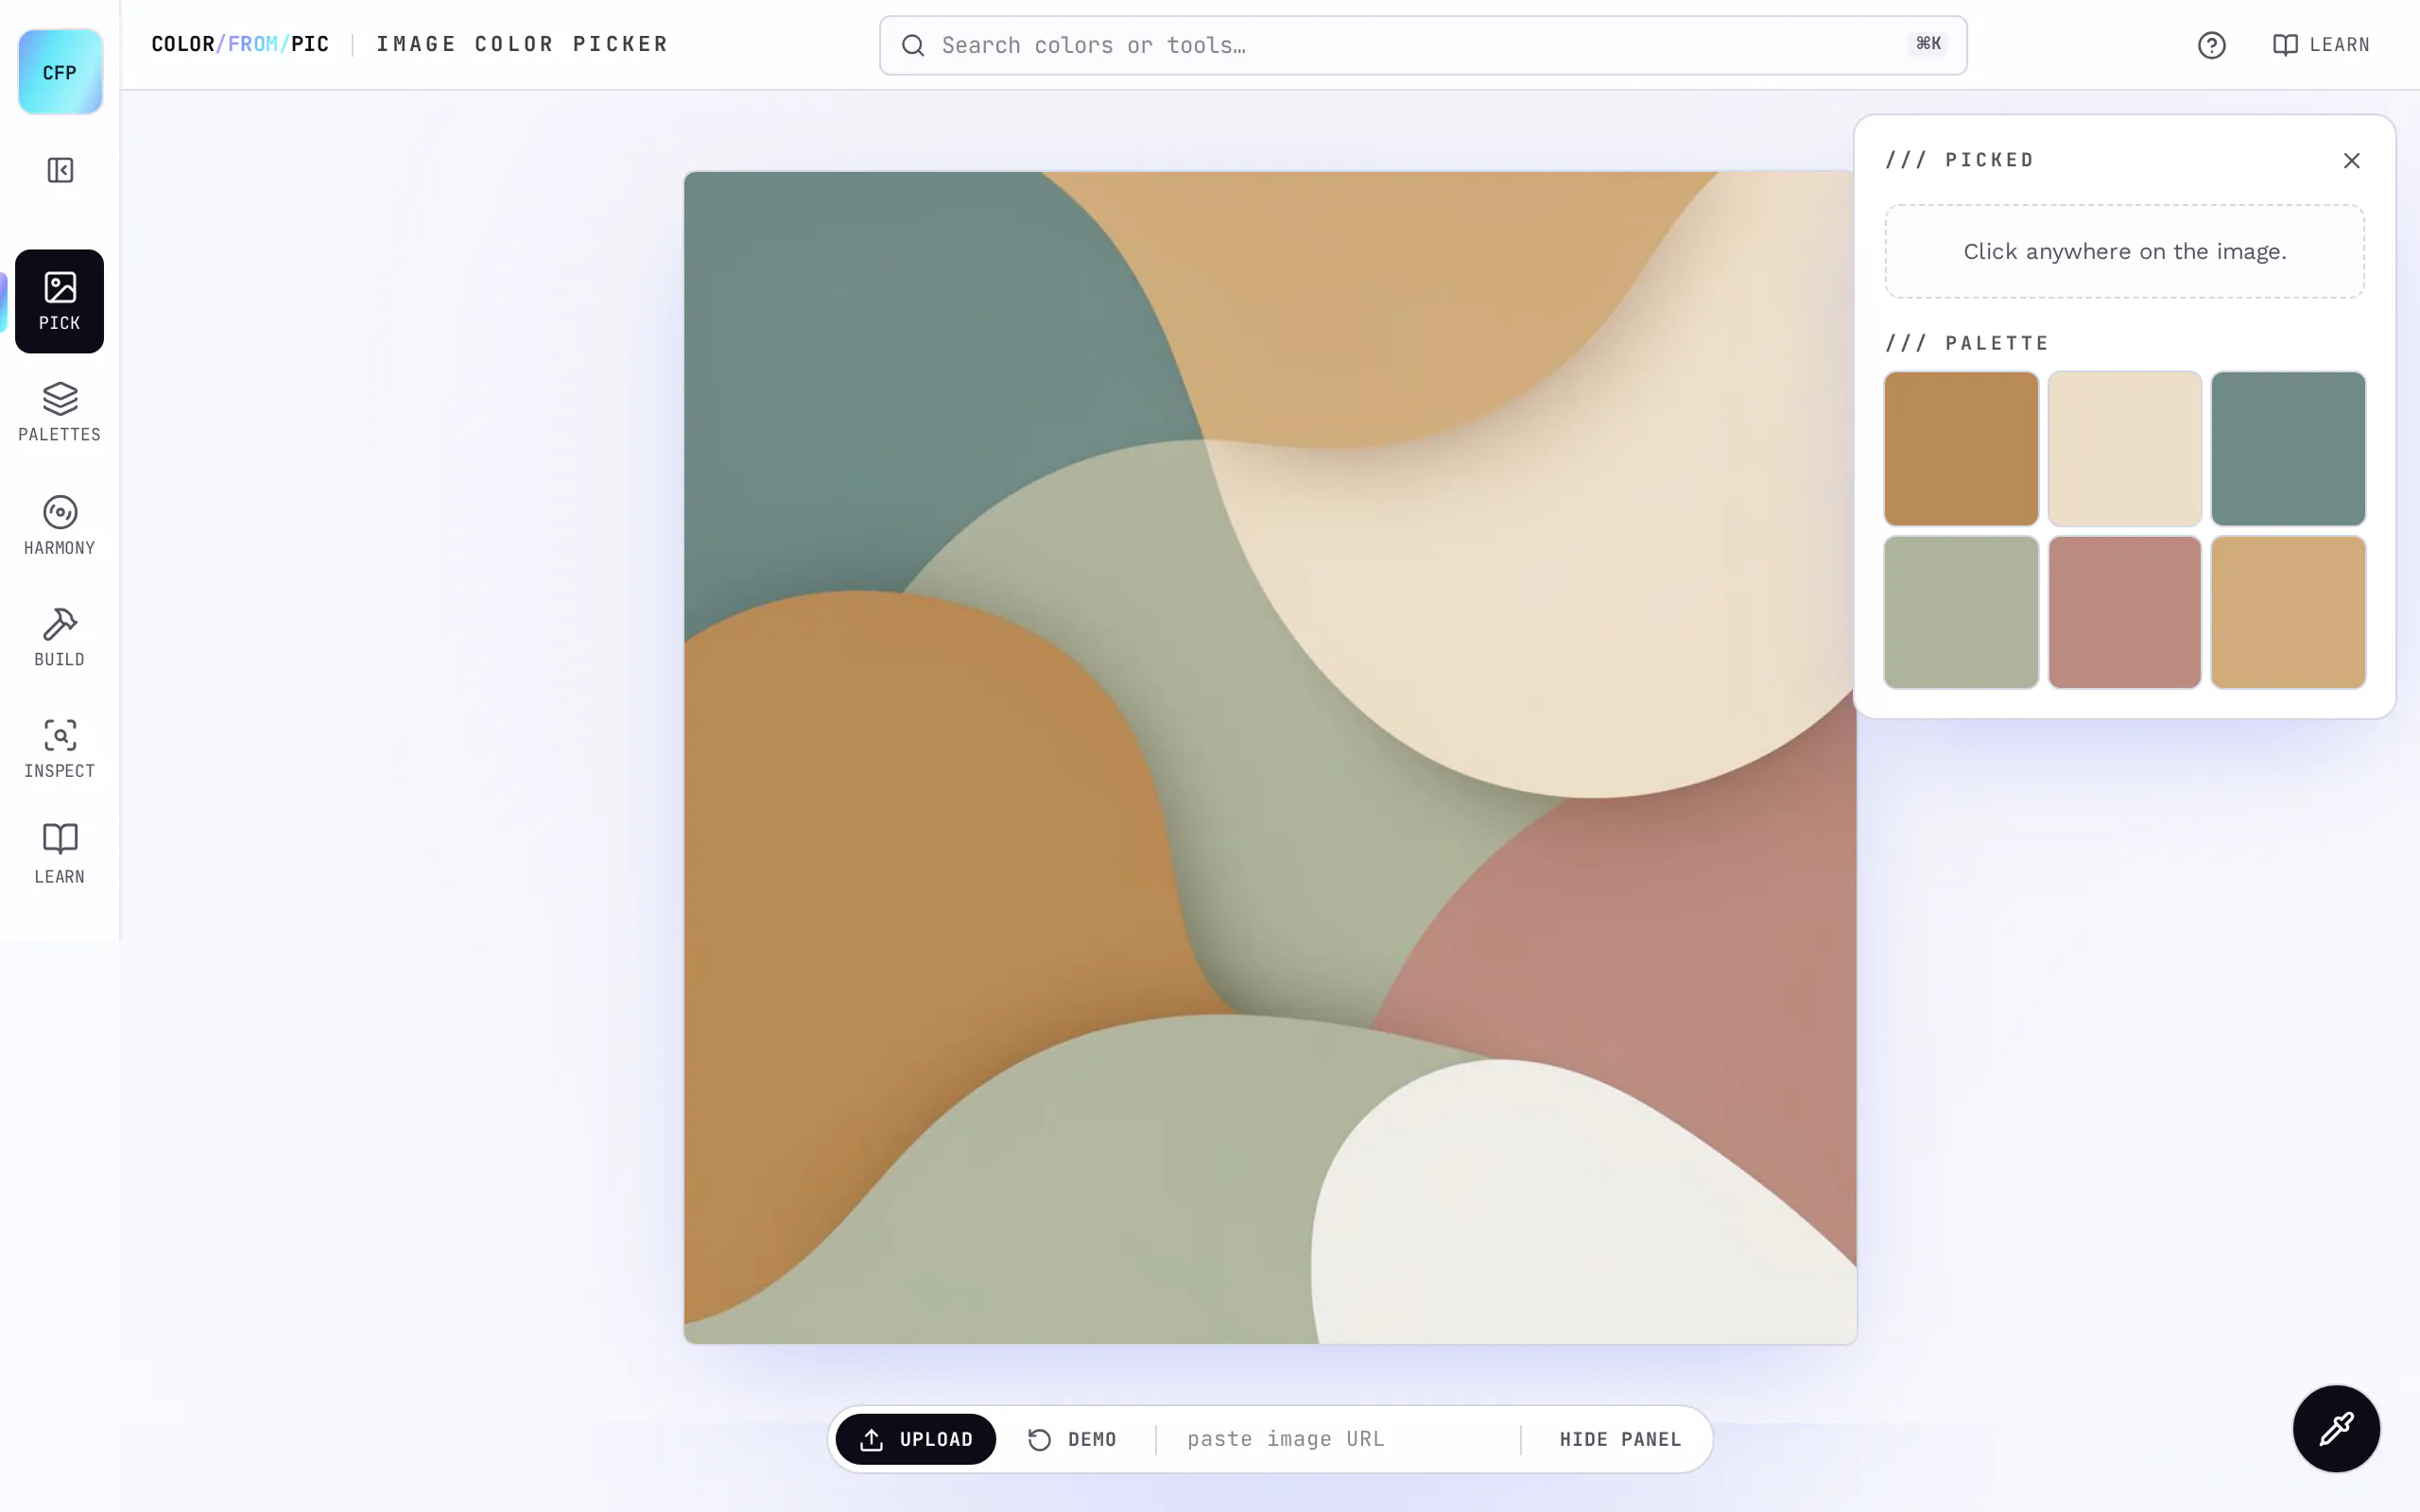Close the Picked panel
This screenshot has height=1512, width=2420.
[2351, 161]
